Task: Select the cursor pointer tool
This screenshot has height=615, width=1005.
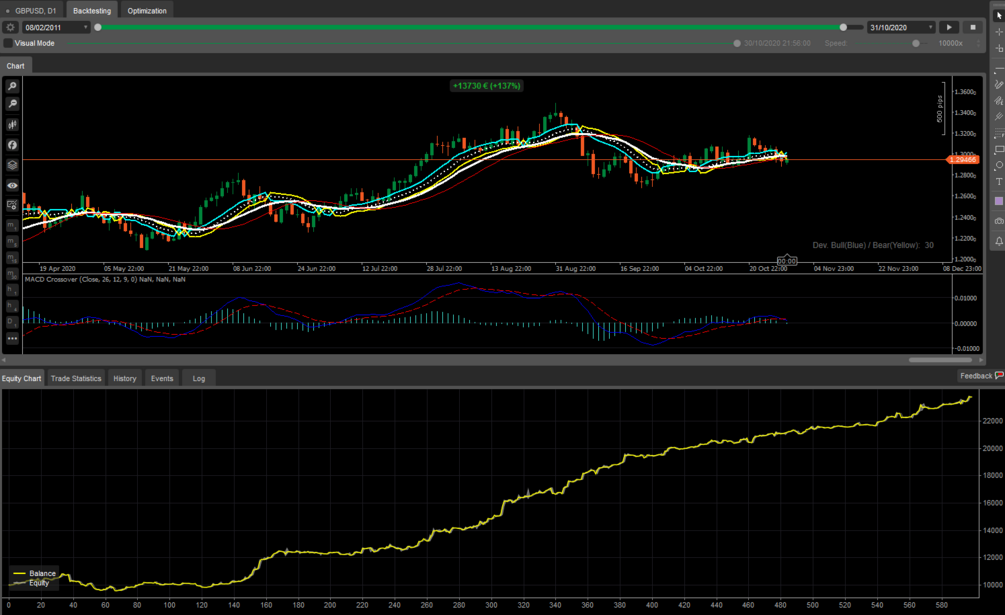Action: point(999,15)
